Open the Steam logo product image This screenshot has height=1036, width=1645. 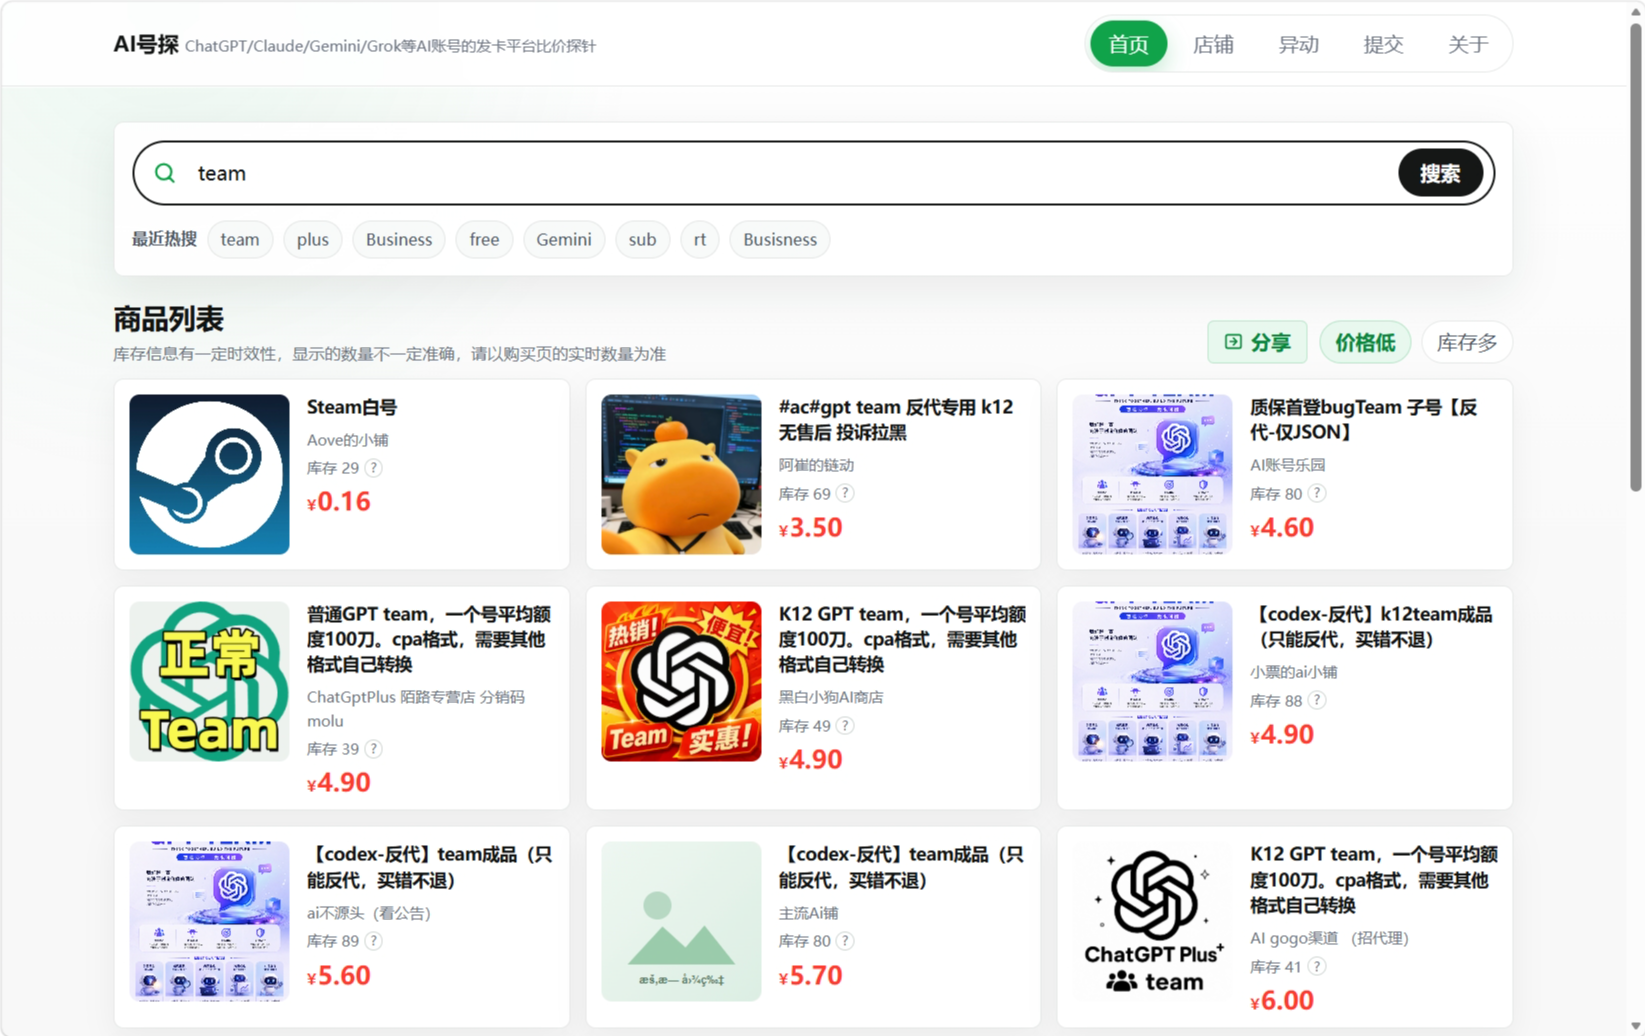click(209, 474)
